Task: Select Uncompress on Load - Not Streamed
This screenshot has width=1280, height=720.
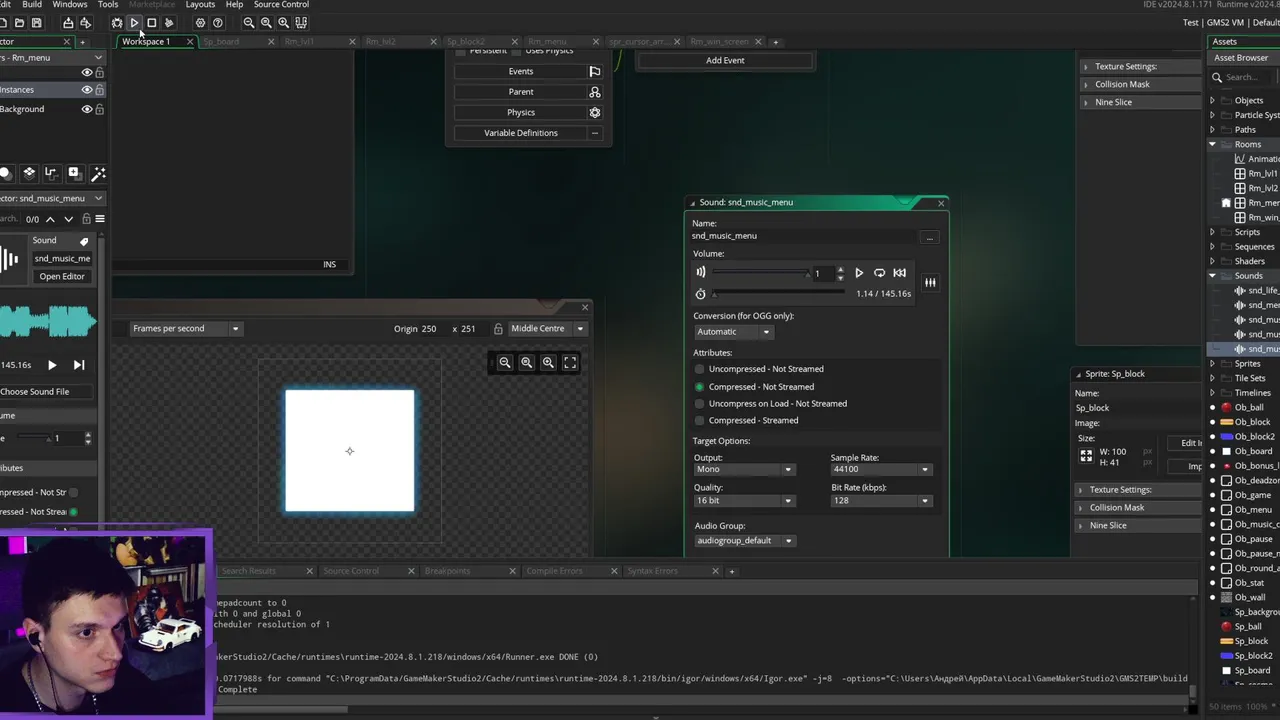Action: [700, 404]
